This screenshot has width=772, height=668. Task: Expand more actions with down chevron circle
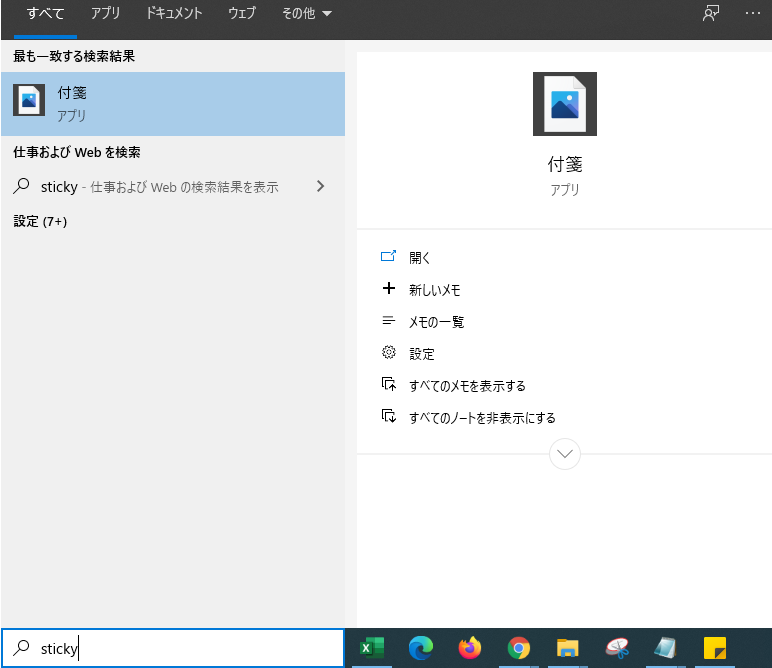(565, 453)
